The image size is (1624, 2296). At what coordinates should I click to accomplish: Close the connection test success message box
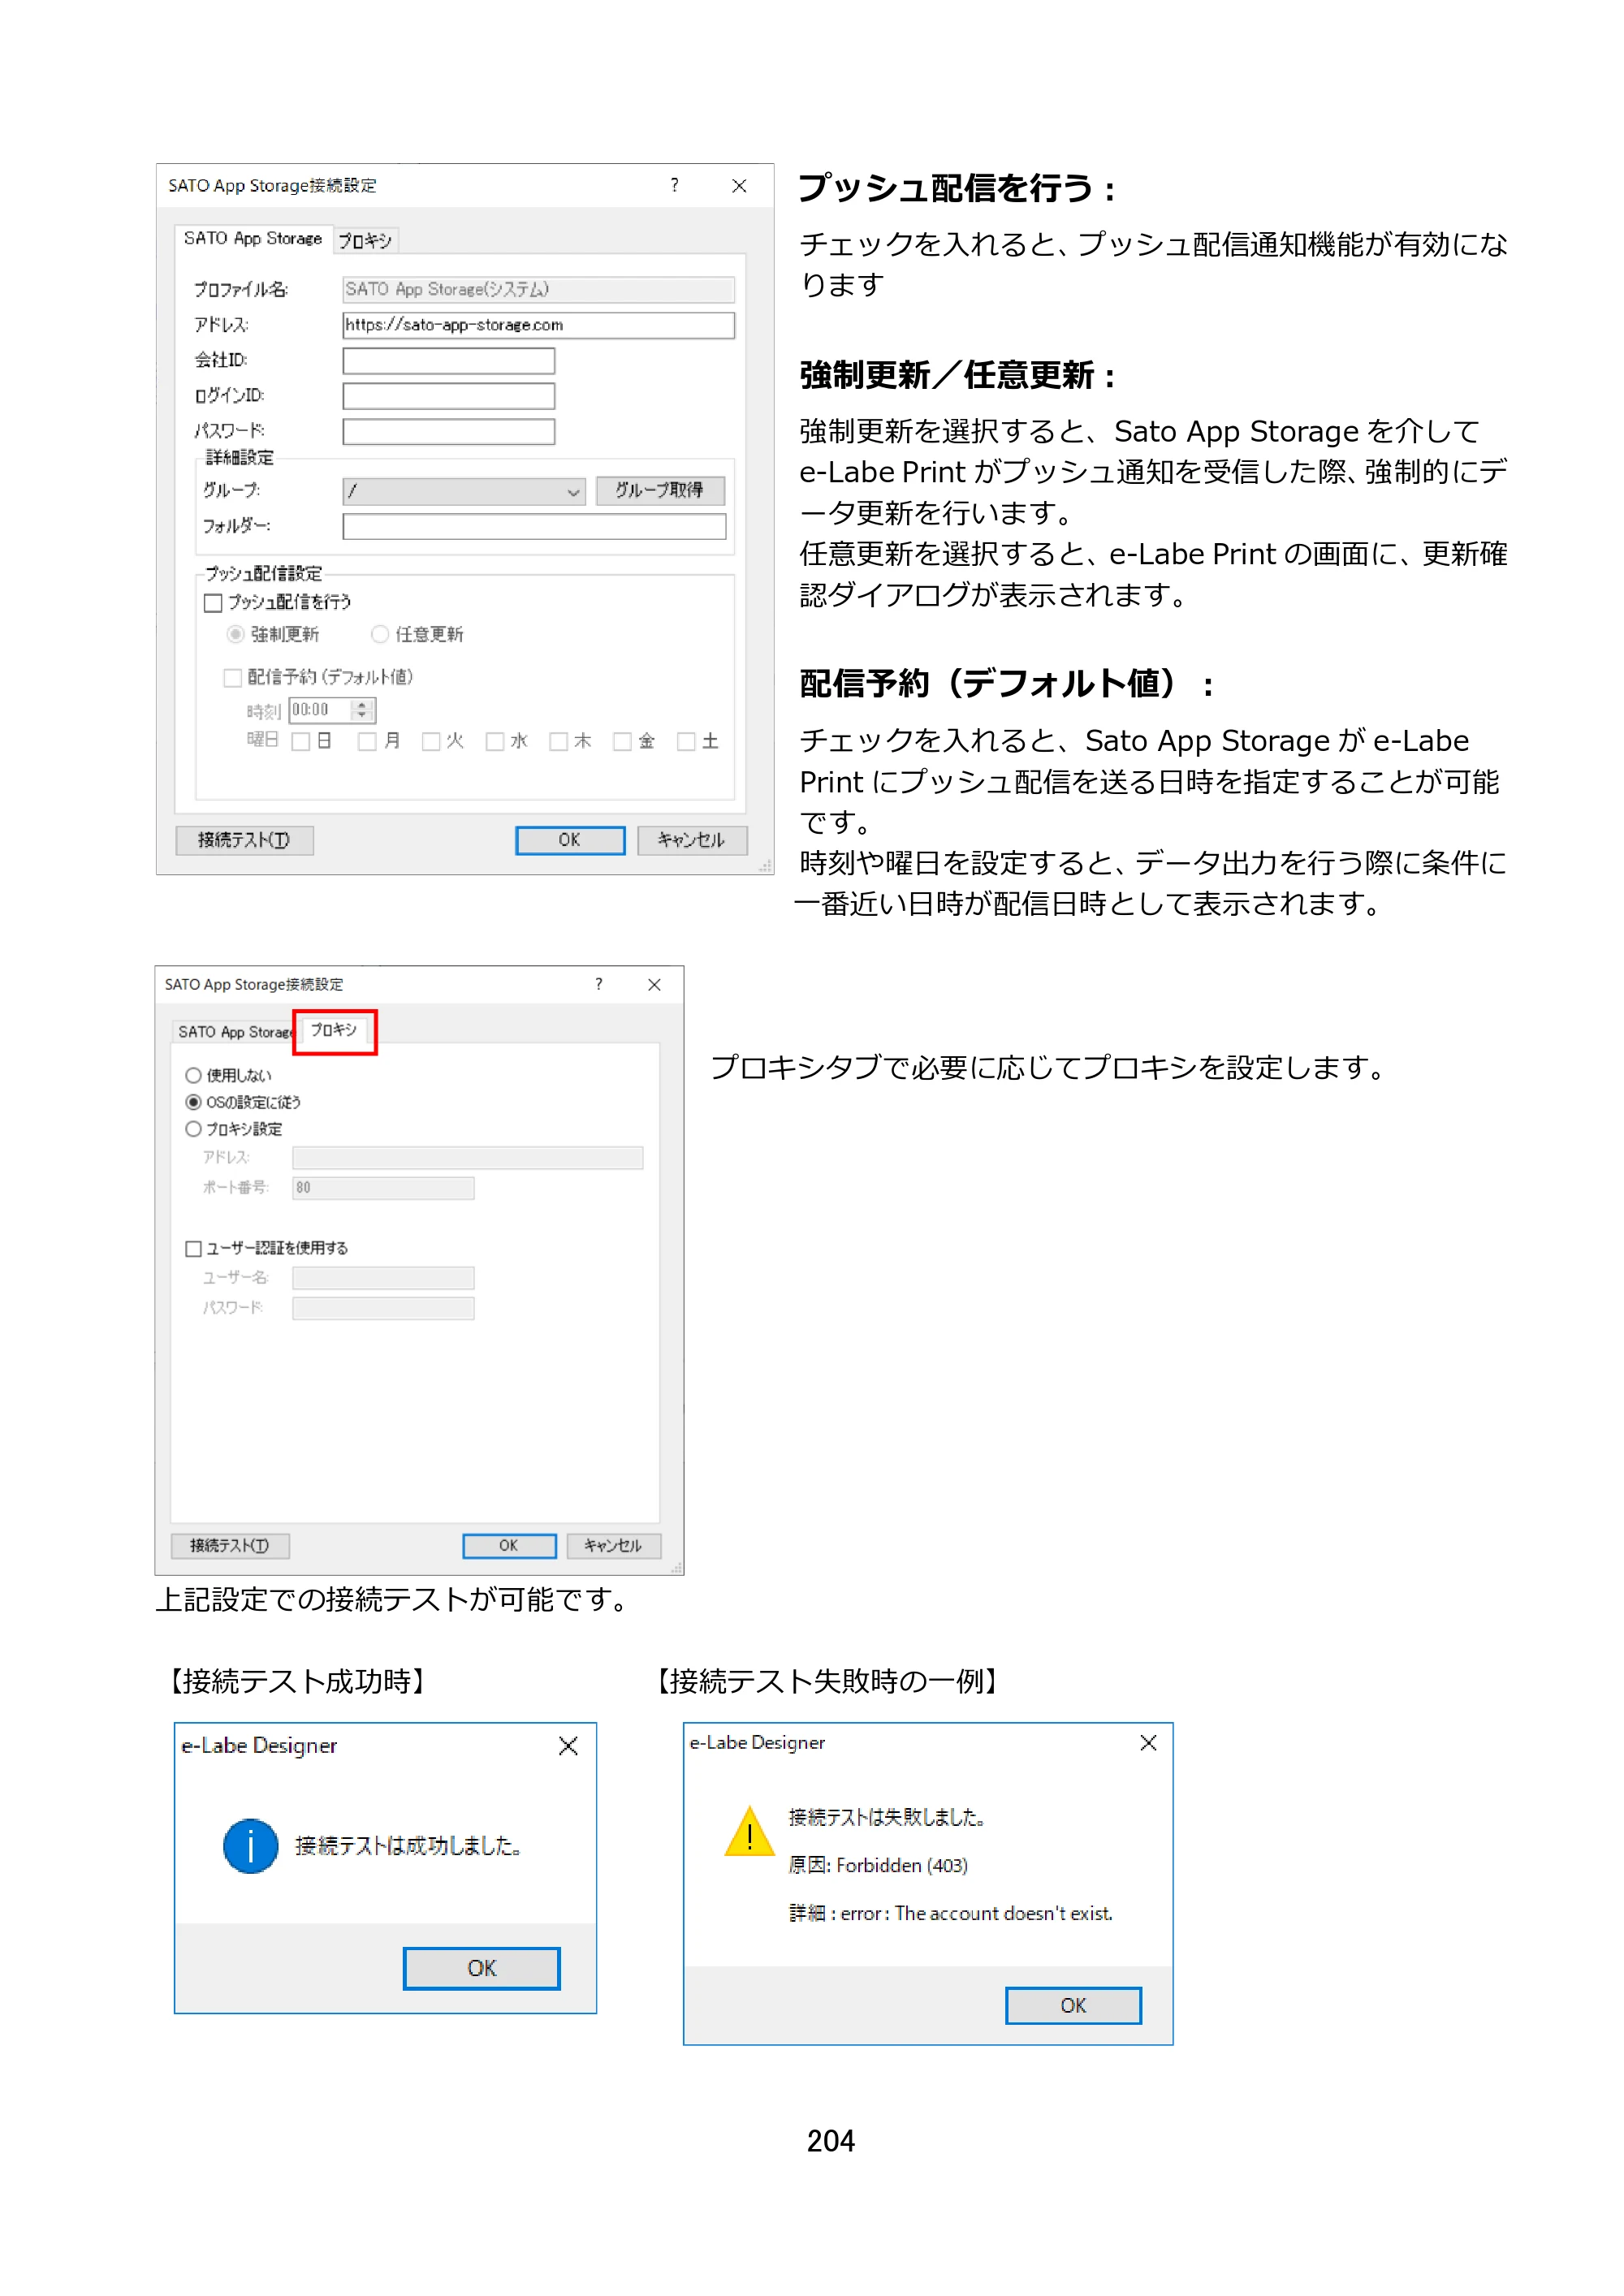tap(568, 1746)
